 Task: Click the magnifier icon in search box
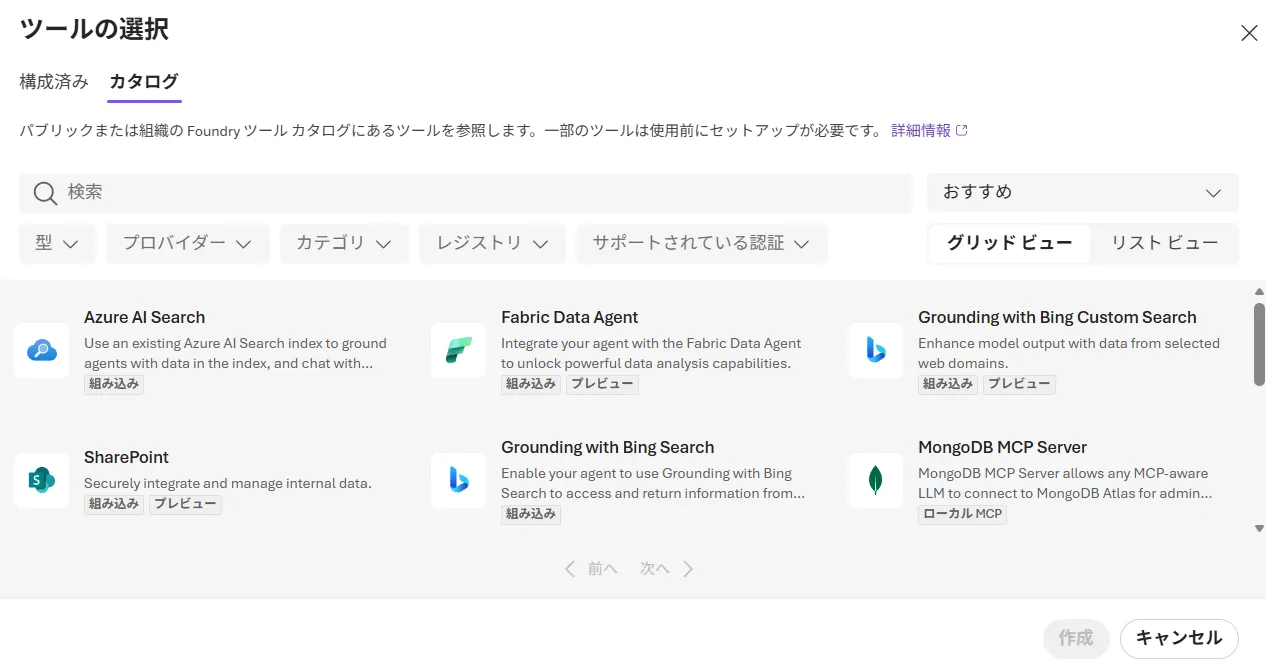point(45,193)
